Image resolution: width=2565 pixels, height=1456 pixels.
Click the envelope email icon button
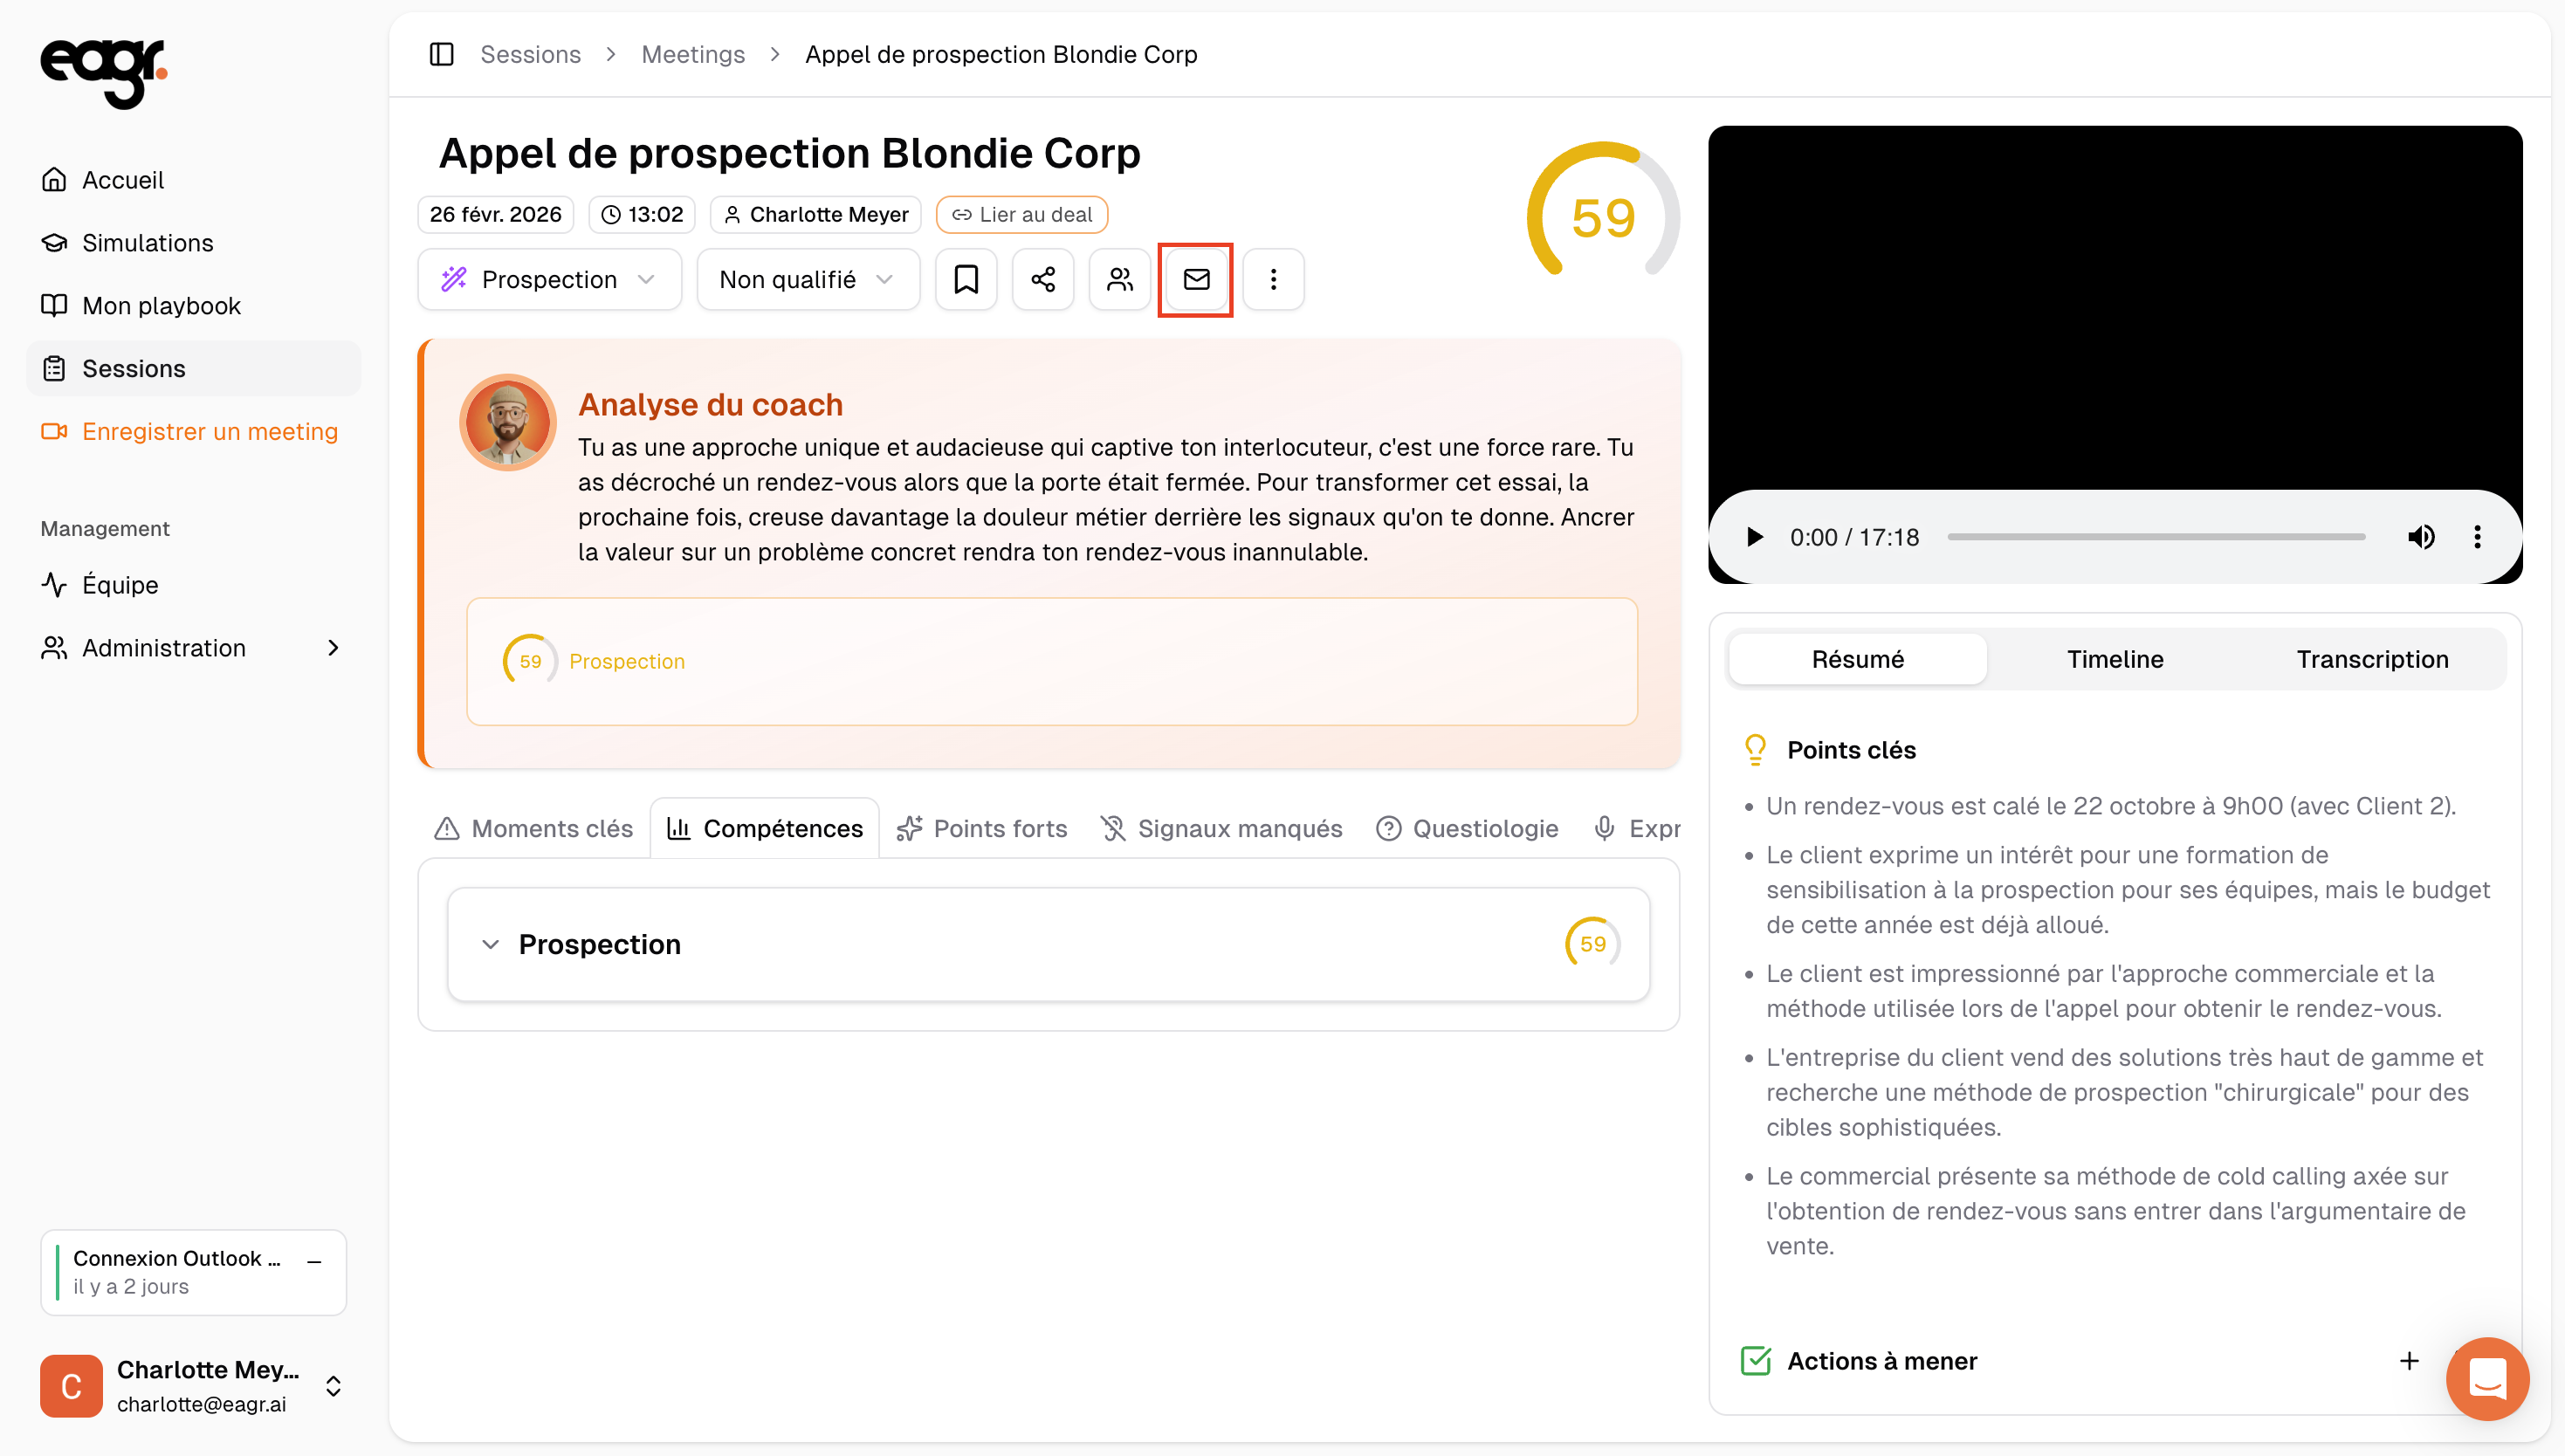click(x=1195, y=279)
